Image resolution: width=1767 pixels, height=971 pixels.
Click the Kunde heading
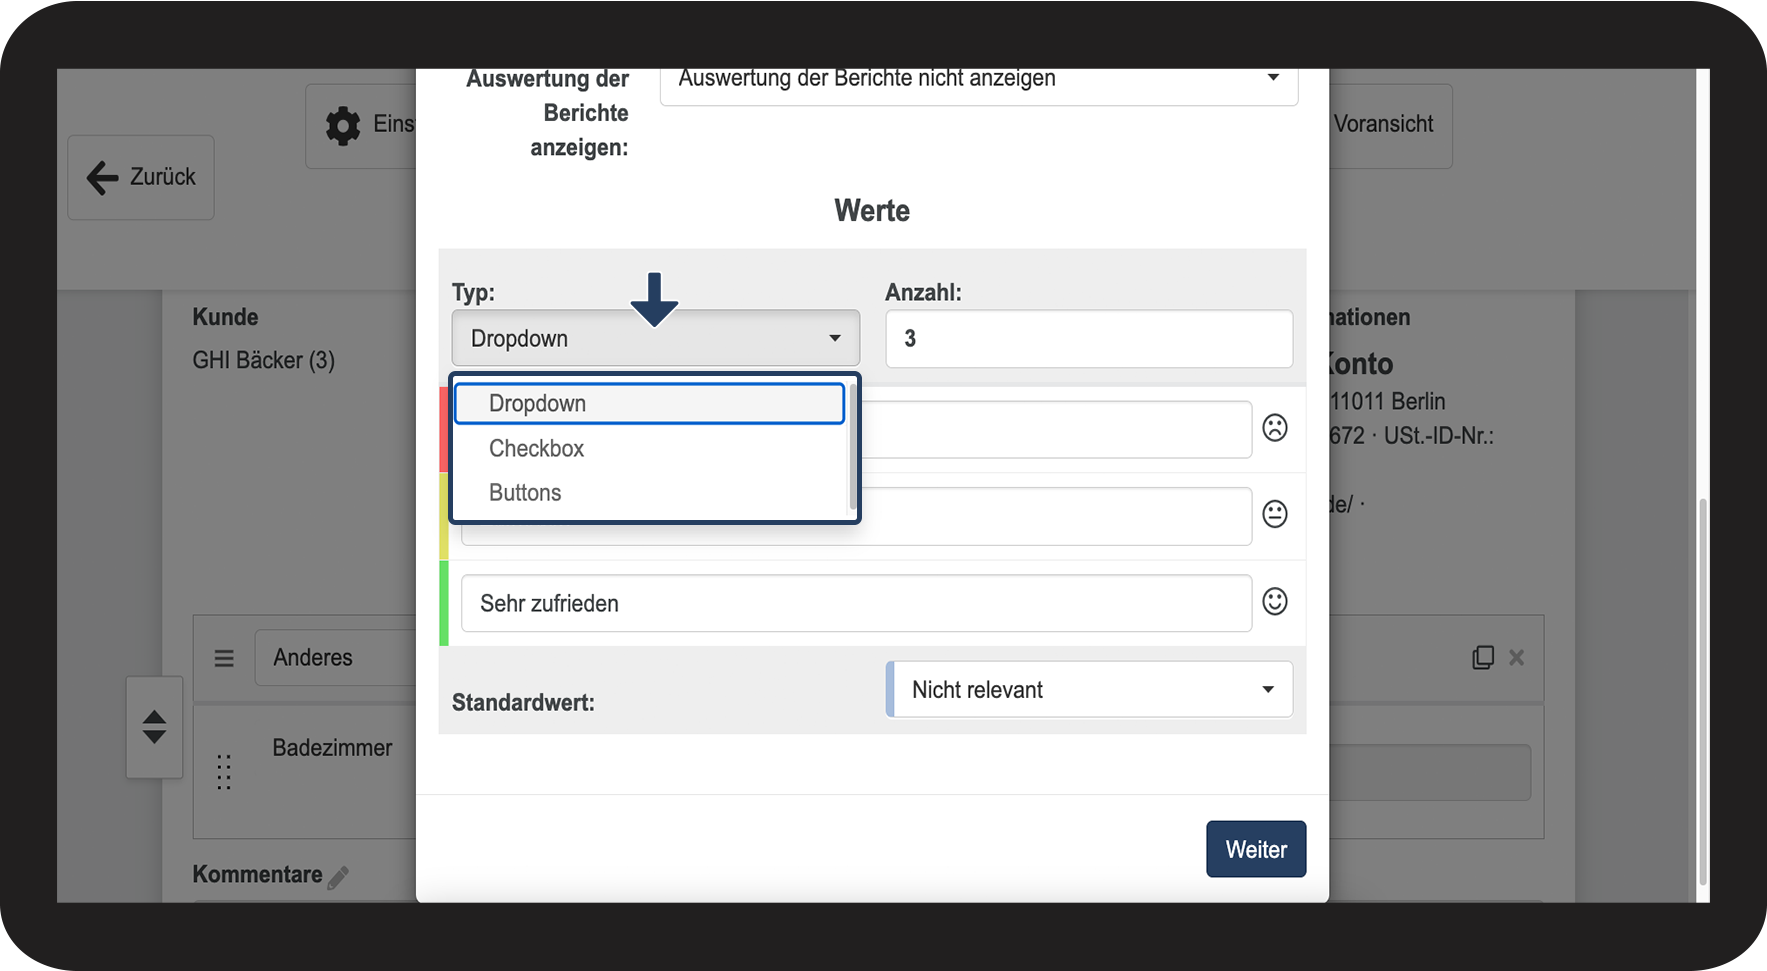pos(225,317)
